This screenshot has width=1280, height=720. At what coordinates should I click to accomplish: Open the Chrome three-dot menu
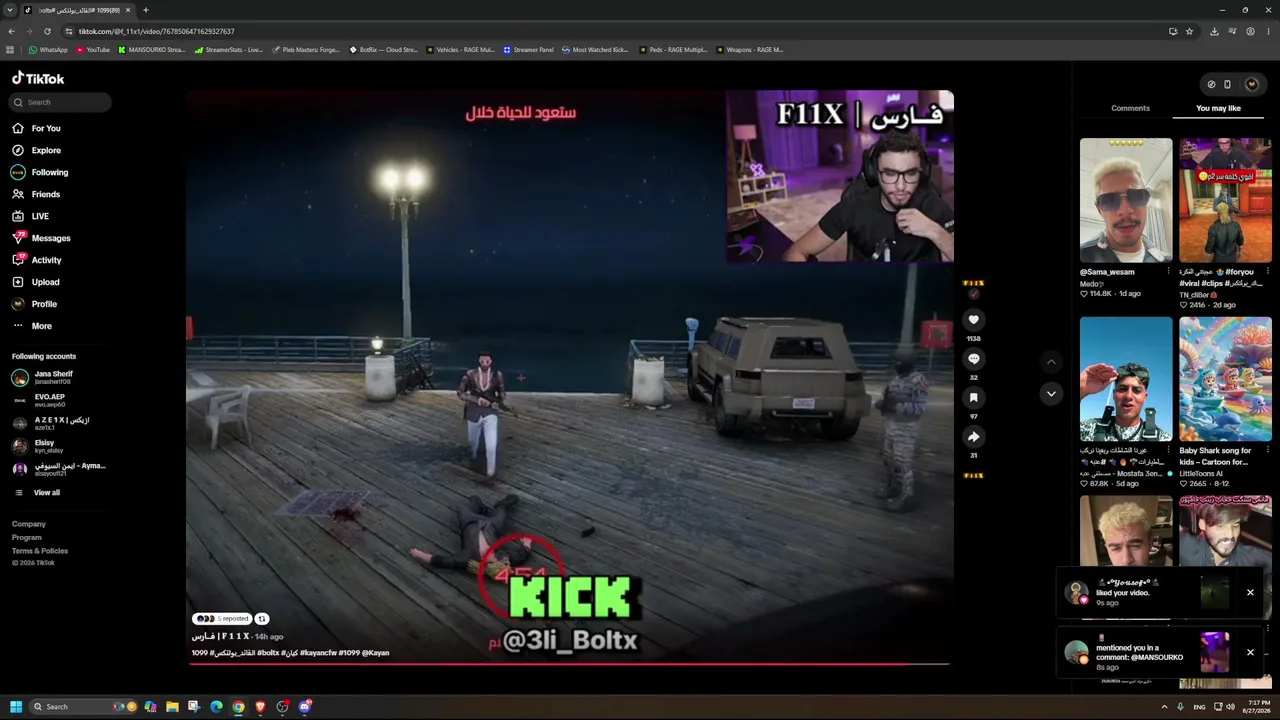tap(1269, 31)
